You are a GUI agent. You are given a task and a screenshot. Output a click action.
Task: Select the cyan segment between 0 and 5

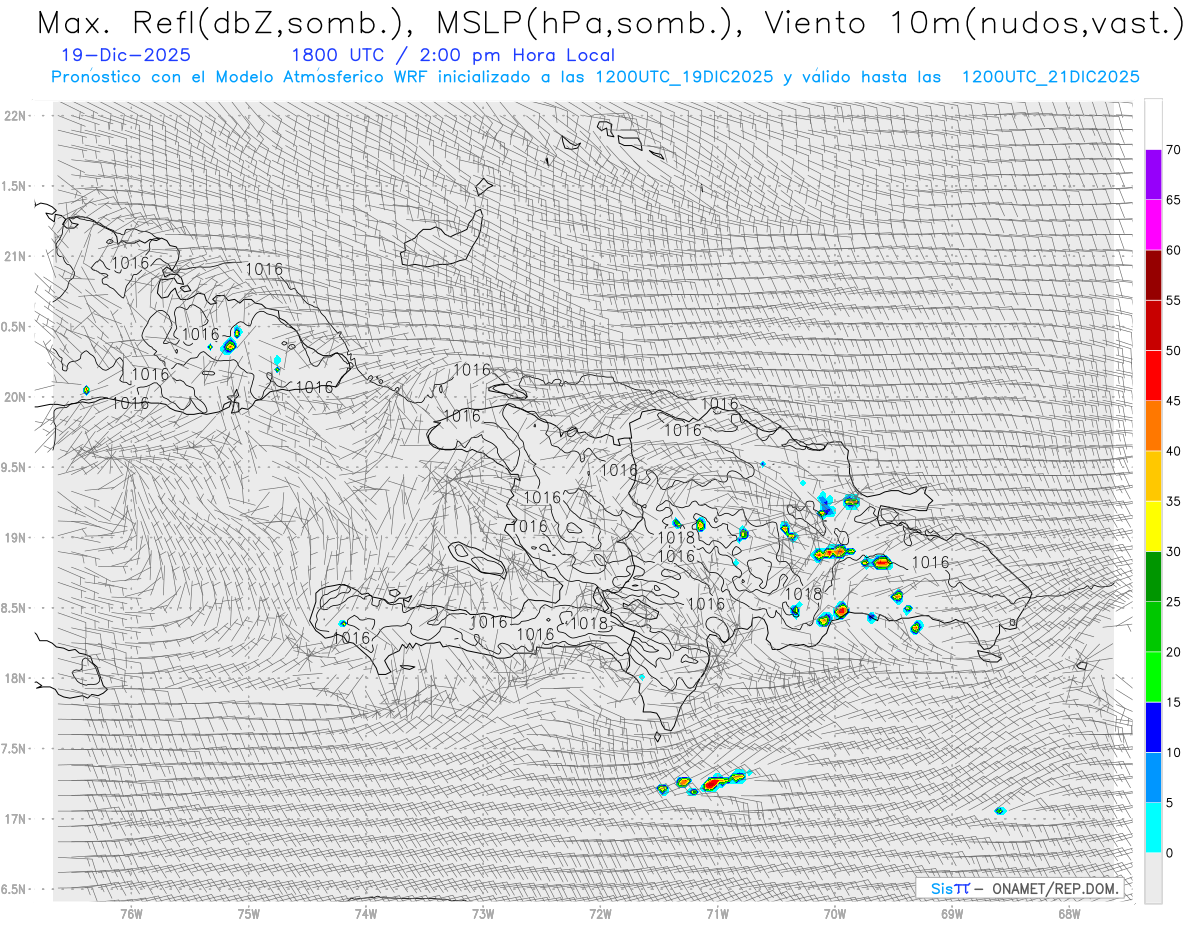coord(1153,828)
